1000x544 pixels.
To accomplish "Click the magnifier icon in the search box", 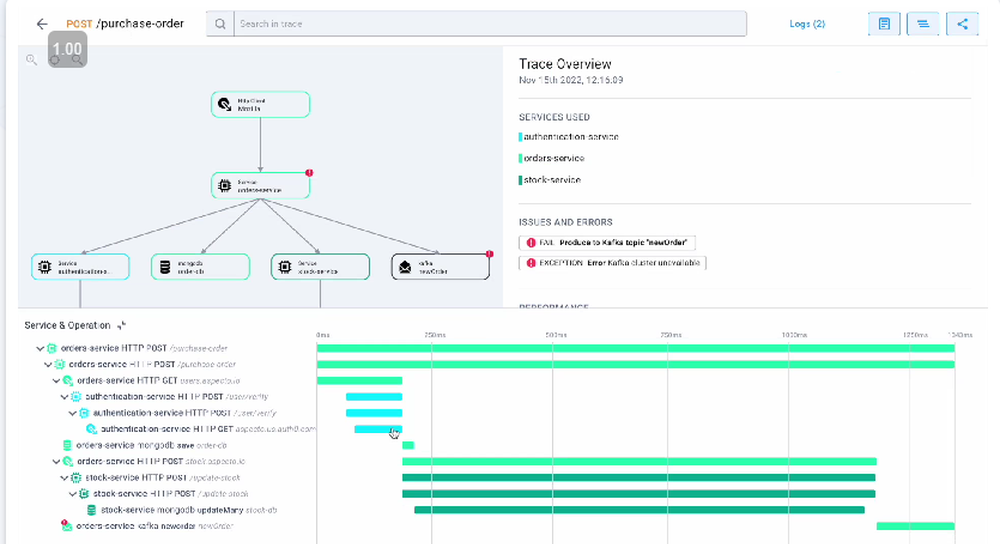I will (x=220, y=24).
